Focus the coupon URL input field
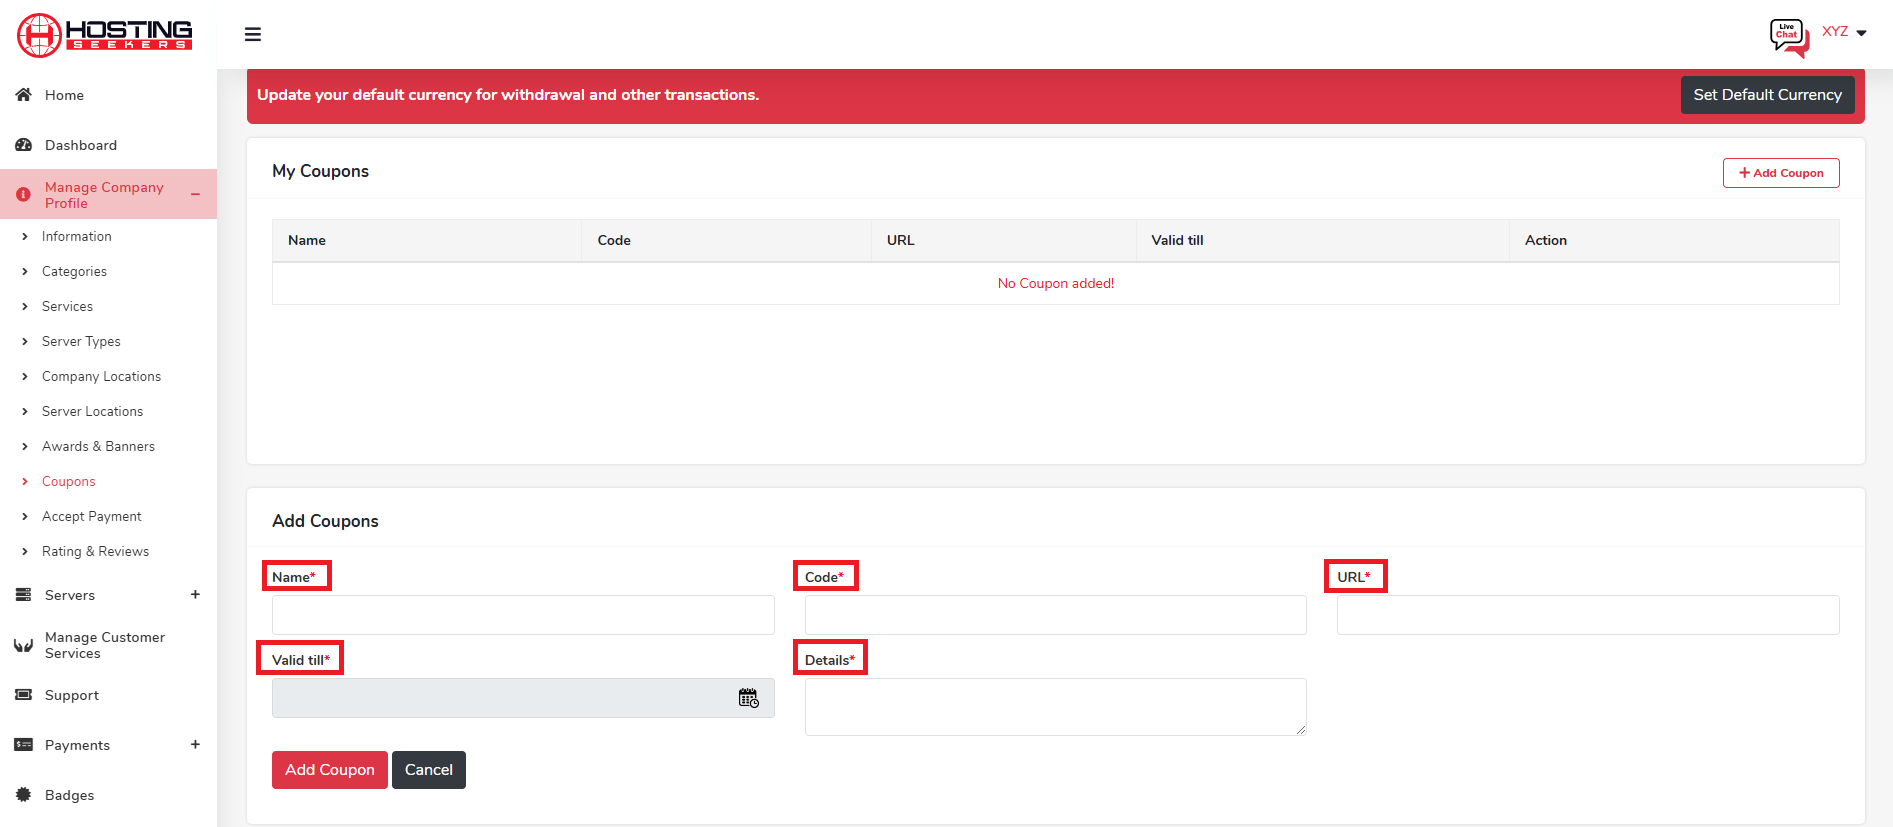This screenshot has width=1893, height=827. click(x=1588, y=615)
